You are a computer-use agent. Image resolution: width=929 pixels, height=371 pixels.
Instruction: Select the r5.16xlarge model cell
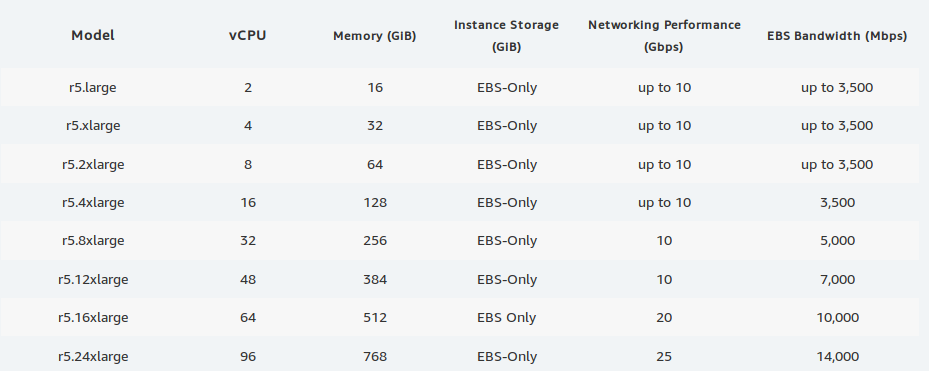tap(93, 318)
